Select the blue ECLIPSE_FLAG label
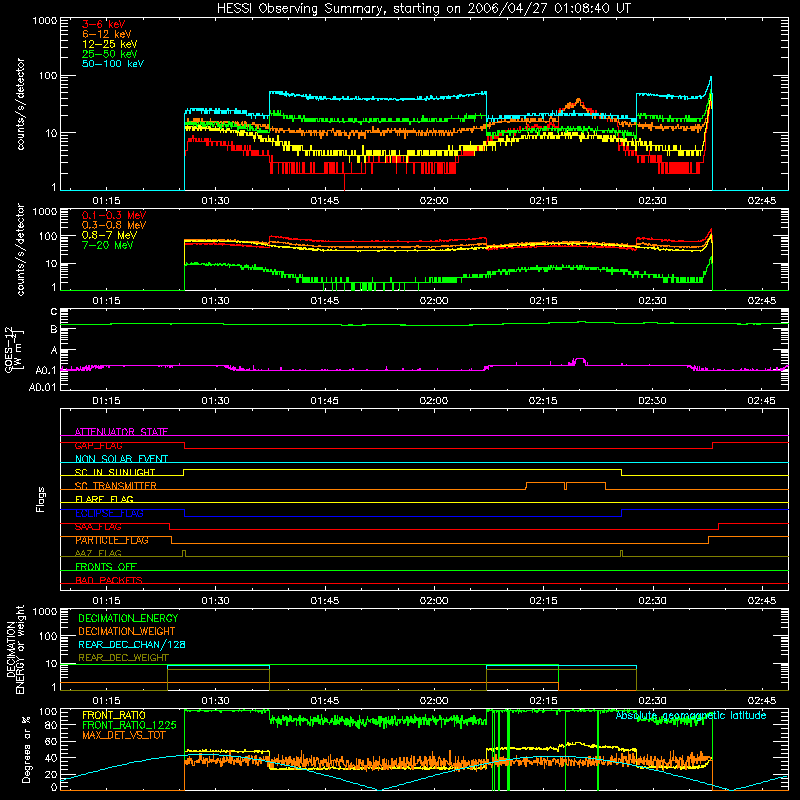The height and width of the screenshot is (800, 800). [109, 513]
